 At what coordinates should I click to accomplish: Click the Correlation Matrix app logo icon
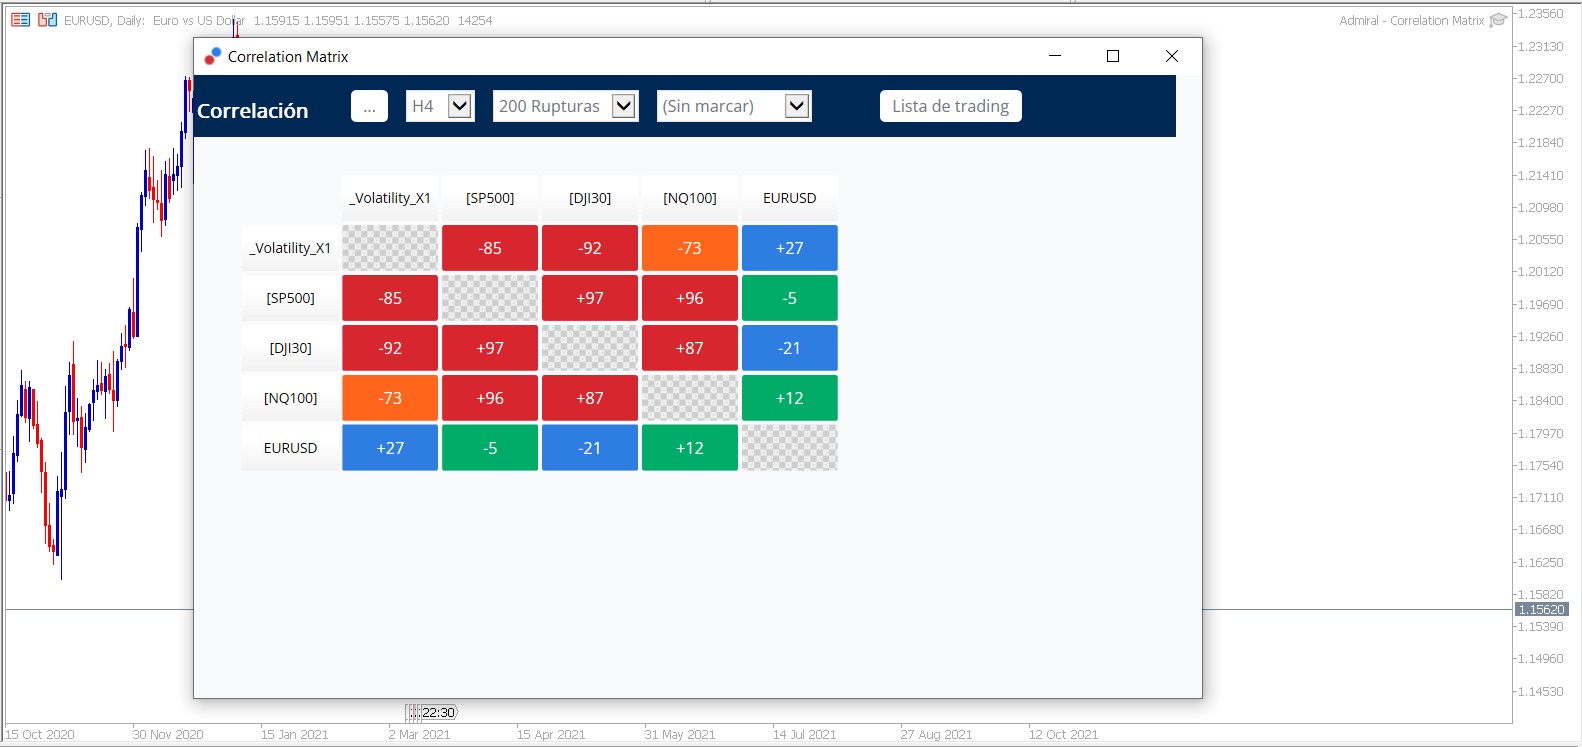click(x=212, y=56)
